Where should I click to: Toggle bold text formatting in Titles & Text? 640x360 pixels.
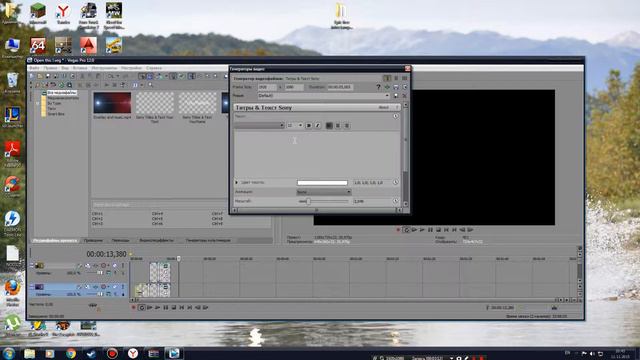coord(309,125)
